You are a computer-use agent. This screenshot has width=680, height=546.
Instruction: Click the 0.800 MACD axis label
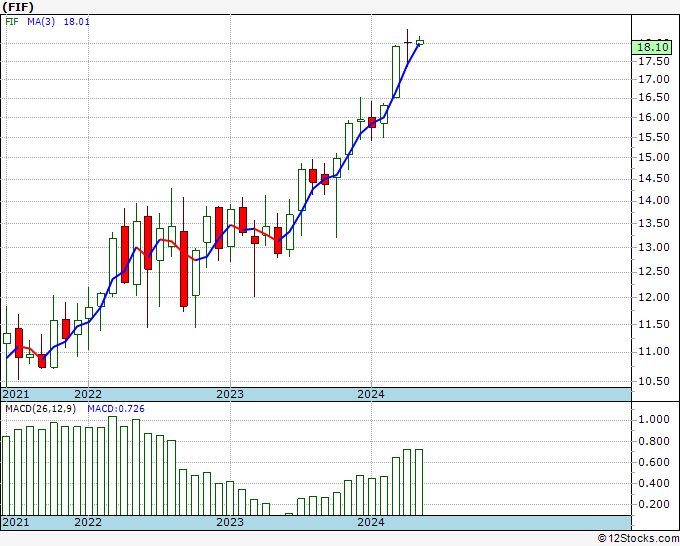[x=654, y=441]
